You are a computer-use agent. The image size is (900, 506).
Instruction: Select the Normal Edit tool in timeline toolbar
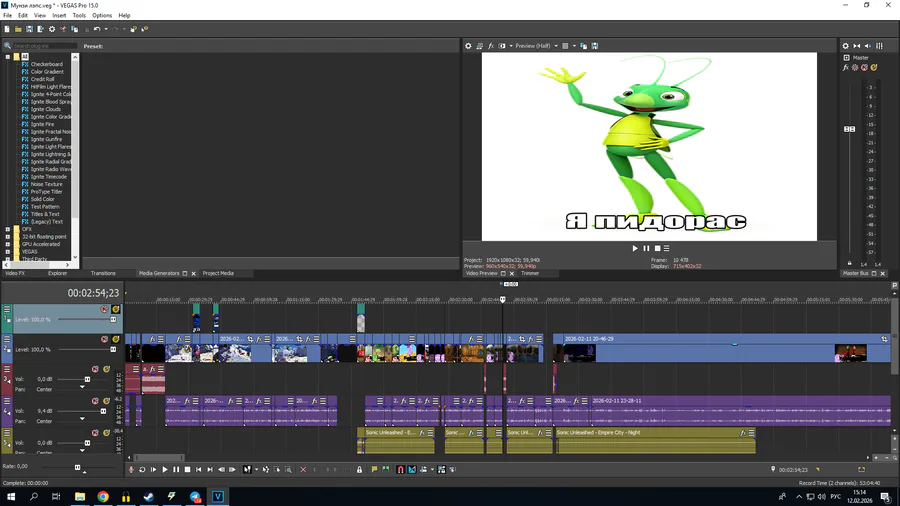(247, 469)
